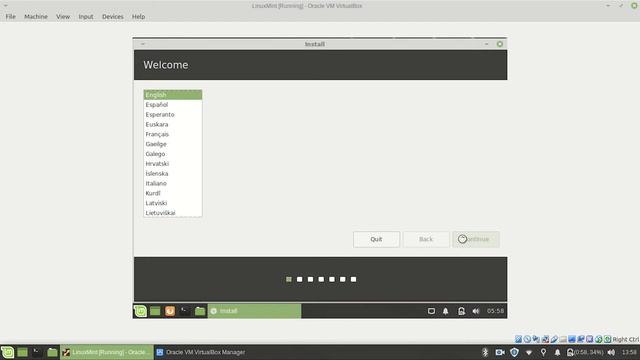Pick Français as the install language
640x360 pixels.
(173, 134)
